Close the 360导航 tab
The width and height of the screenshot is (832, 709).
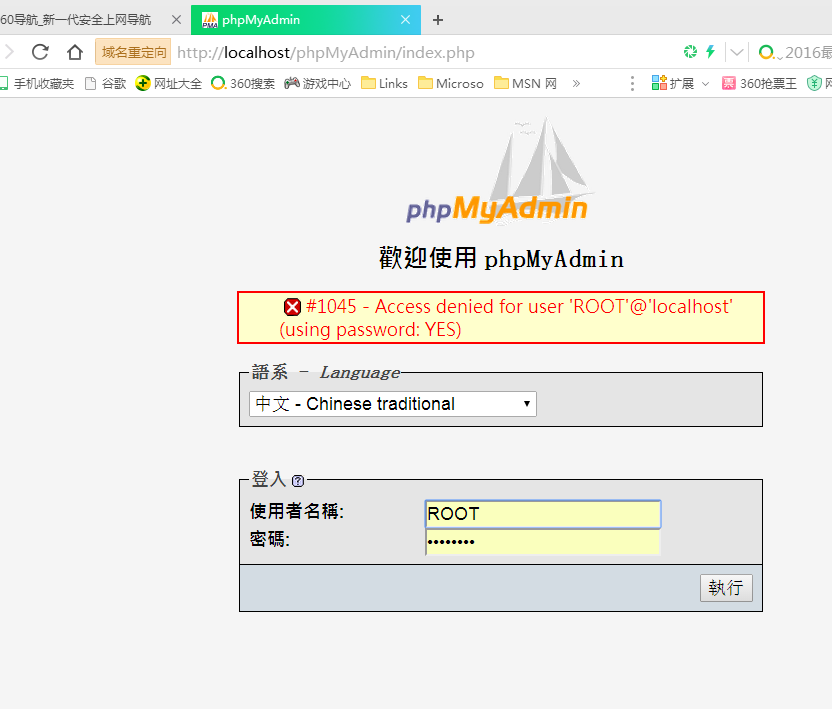coord(177,20)
